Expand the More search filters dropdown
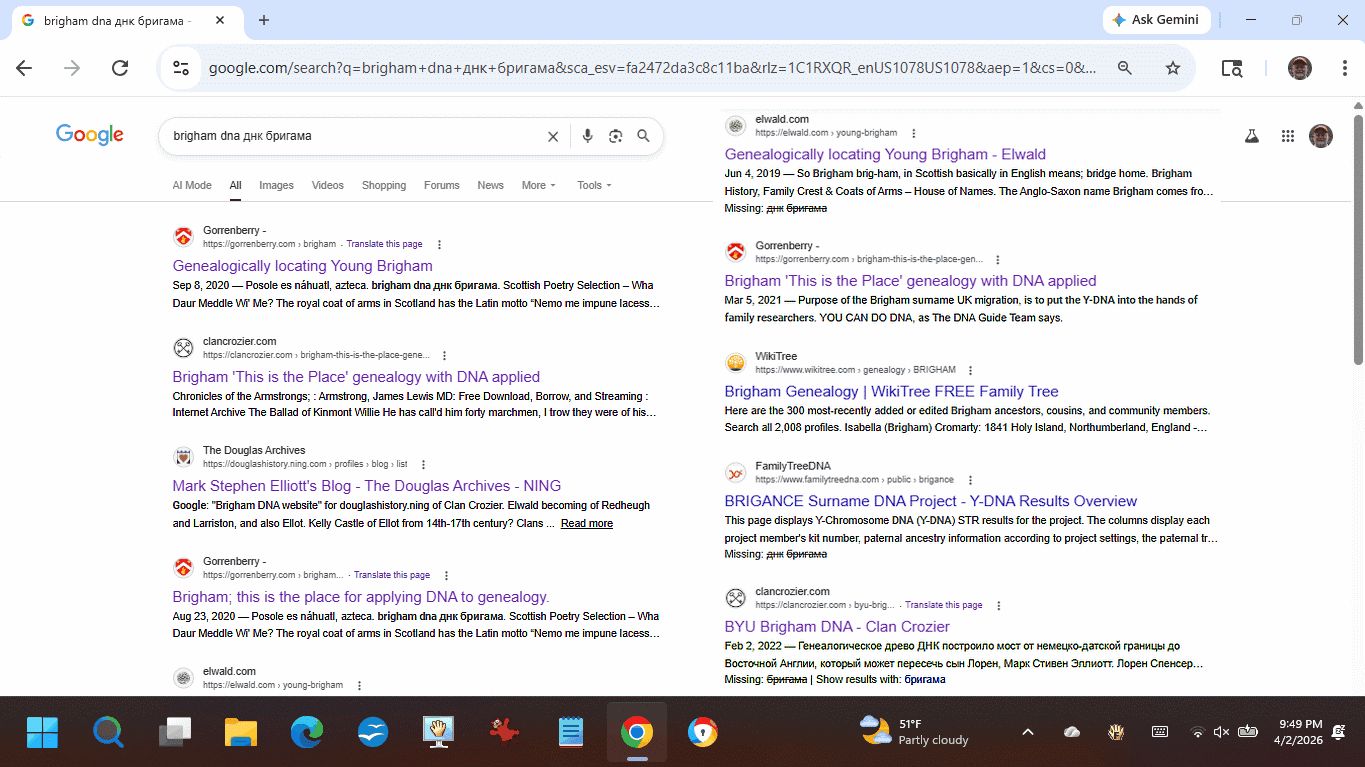The width and height of the screenshot is (1365, 767). [x=538, y=185]
